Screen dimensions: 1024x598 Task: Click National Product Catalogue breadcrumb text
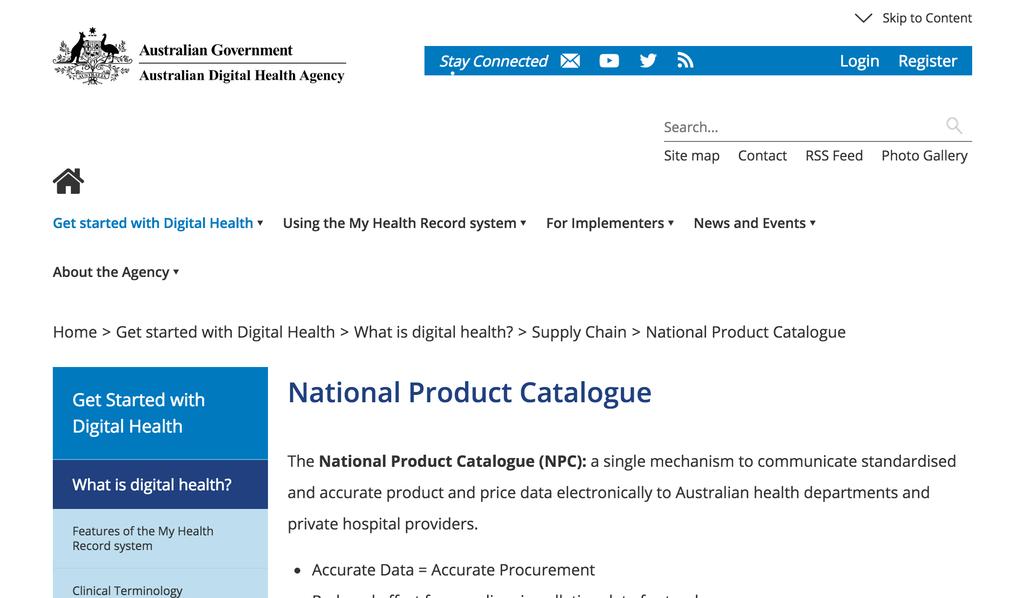click(745, 332)
